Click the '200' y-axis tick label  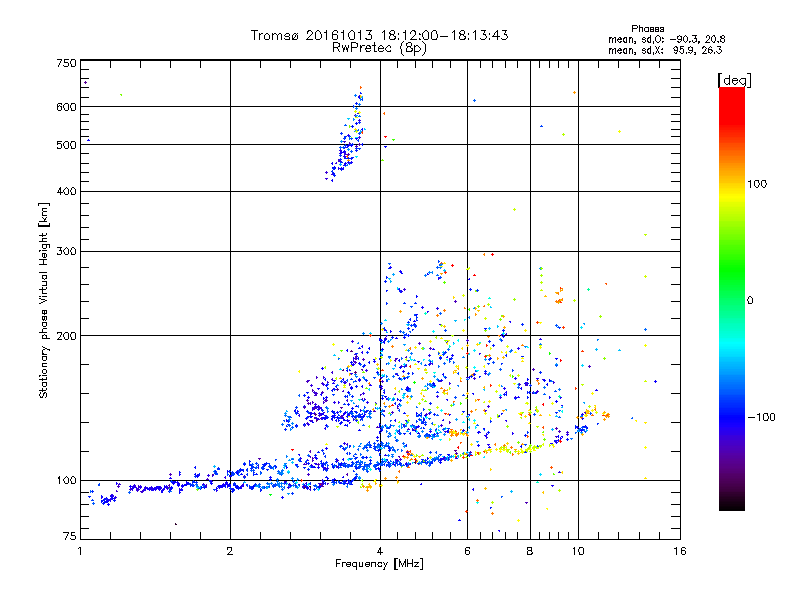(x=67, y=336)
